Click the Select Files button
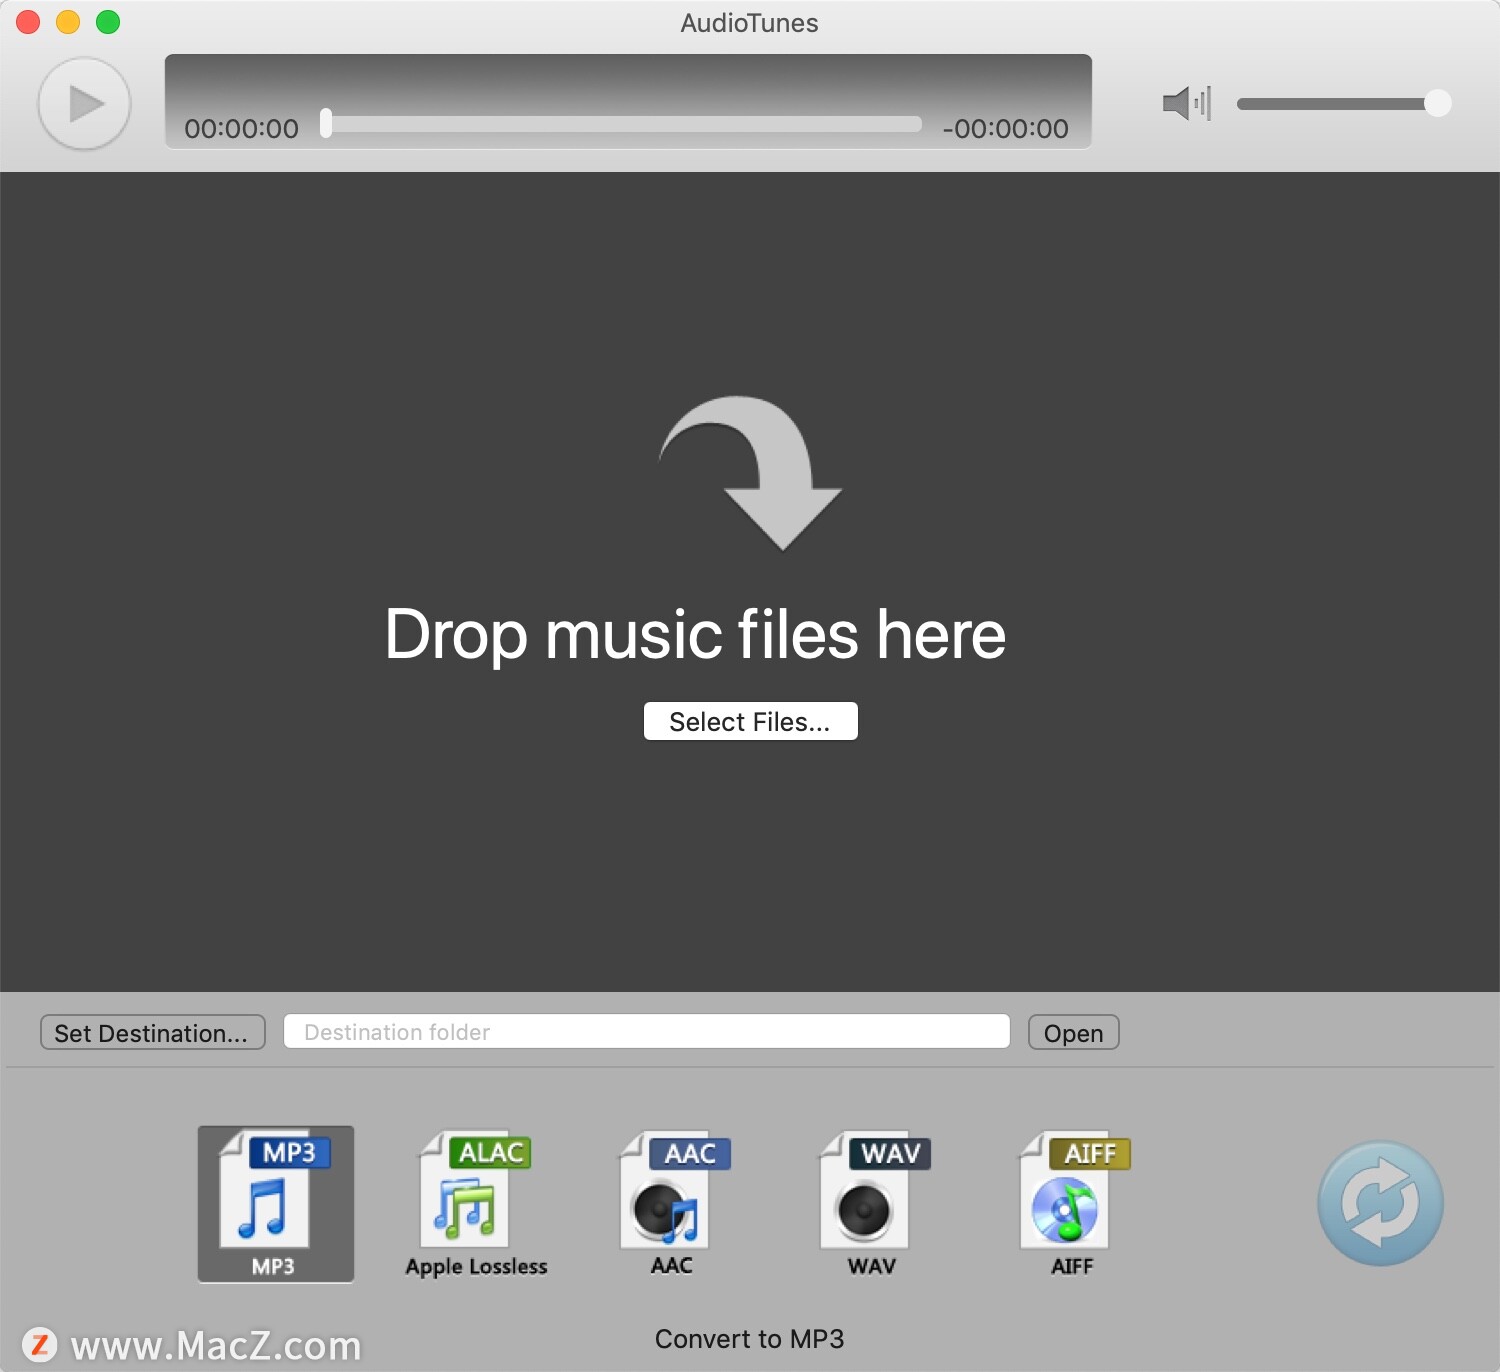Image resolution: width=1500 pixels, height=1372 pixels. [x=750, y=721]
